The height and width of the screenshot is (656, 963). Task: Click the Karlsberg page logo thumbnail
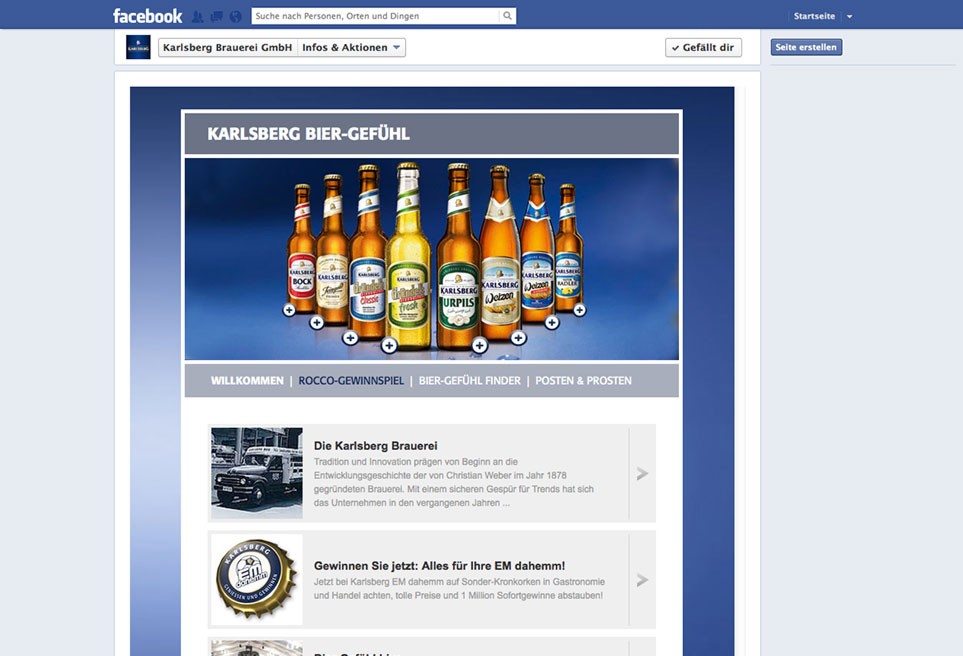click(138, 47)
